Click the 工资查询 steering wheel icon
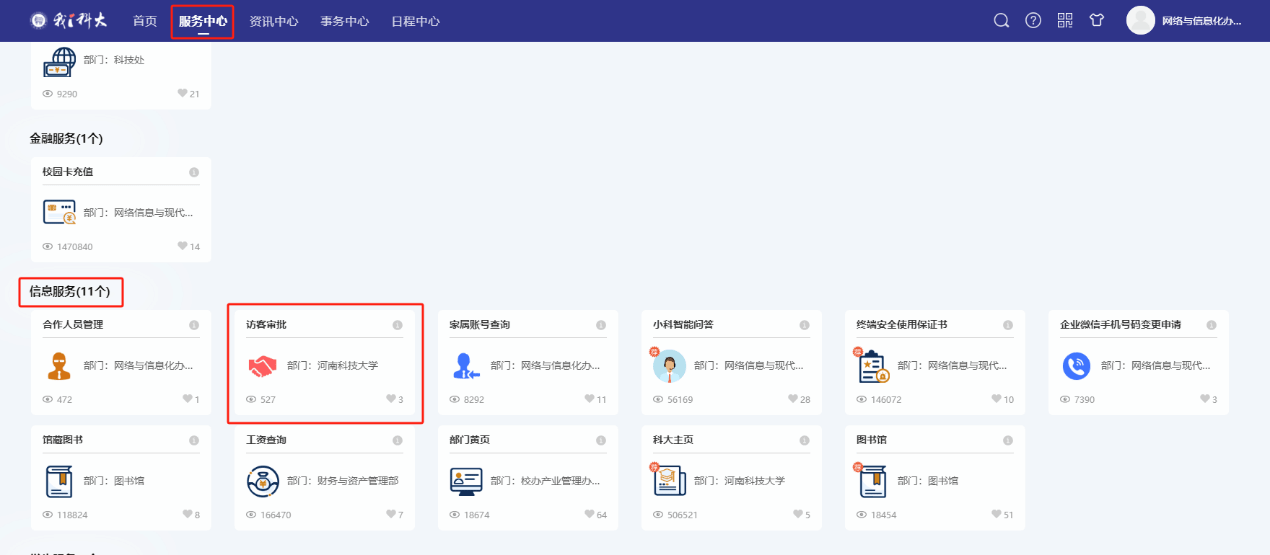 click(x=262, y=482)
